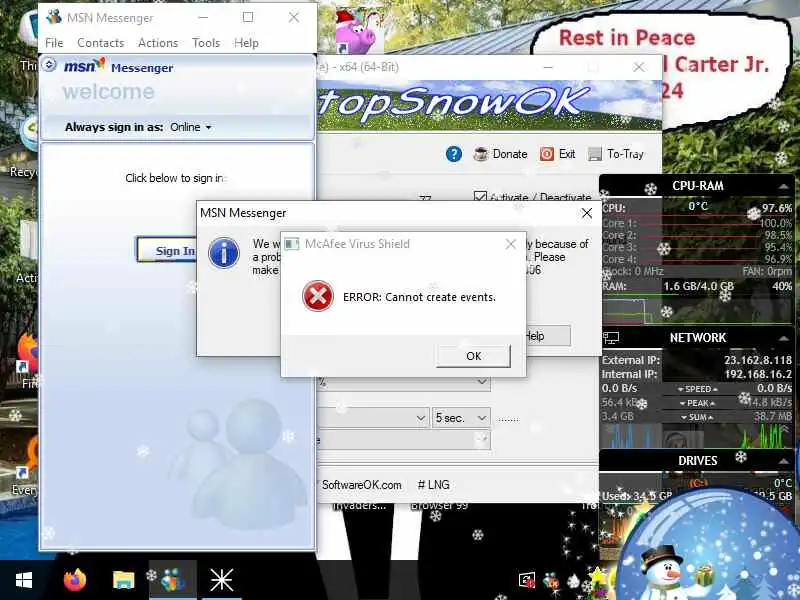
Task: Click the Sign In button
Action: coord(166,251)
